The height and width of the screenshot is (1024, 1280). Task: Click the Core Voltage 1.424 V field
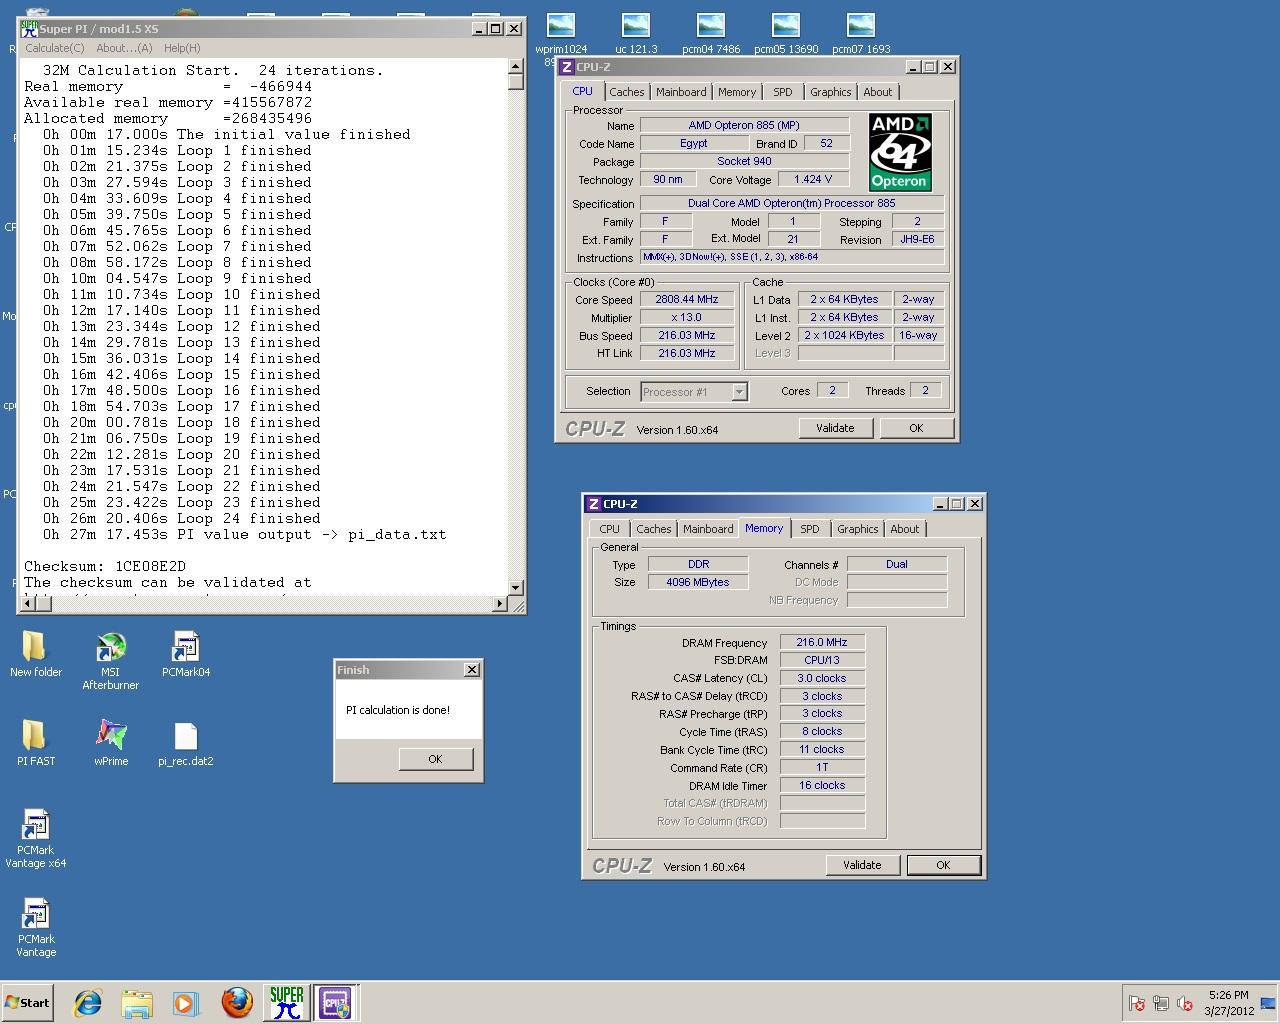813,180
